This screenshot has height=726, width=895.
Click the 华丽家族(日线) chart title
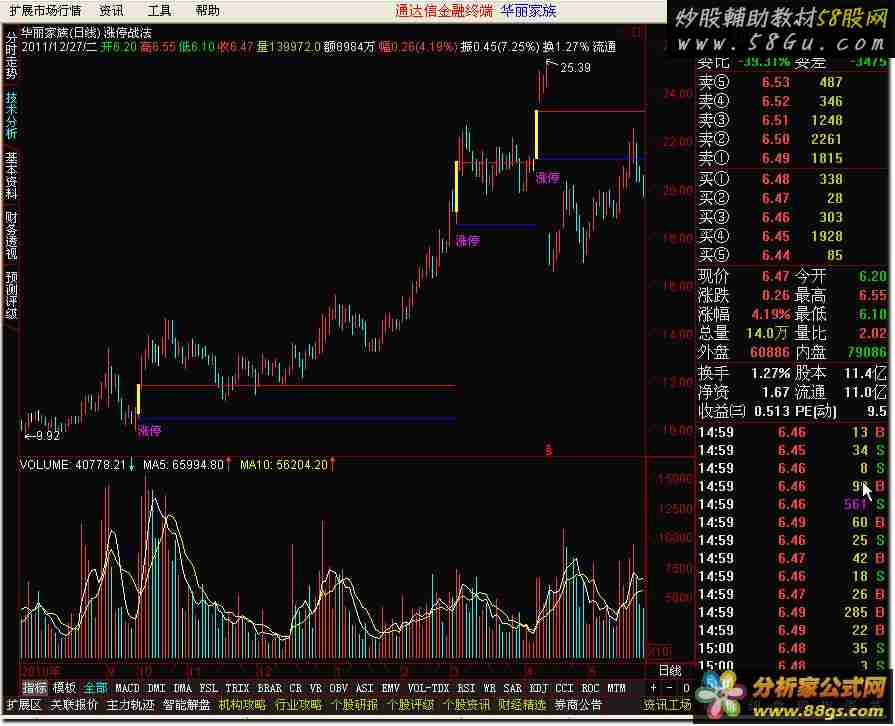pos(61,33)
